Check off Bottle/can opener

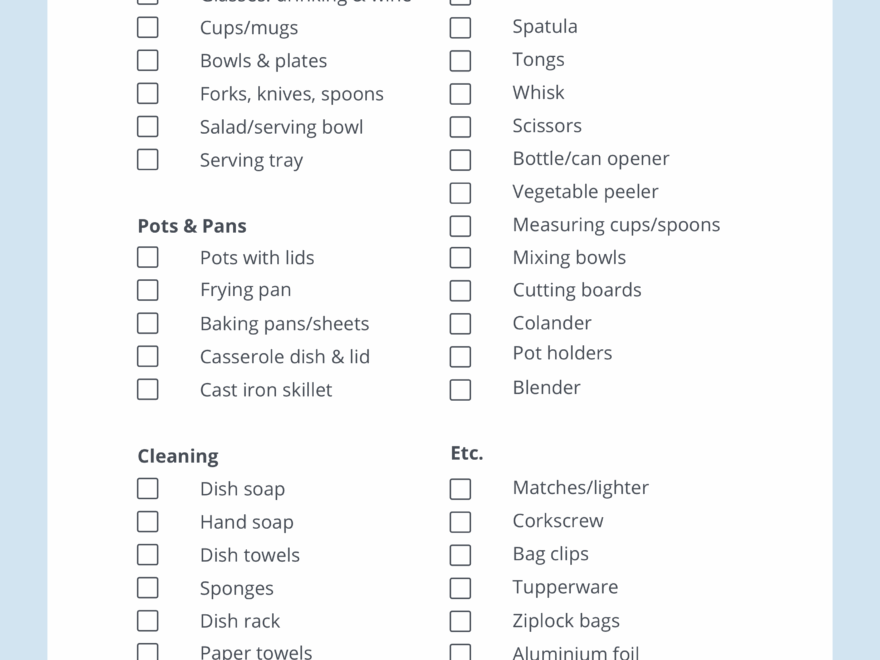point(460,160)
